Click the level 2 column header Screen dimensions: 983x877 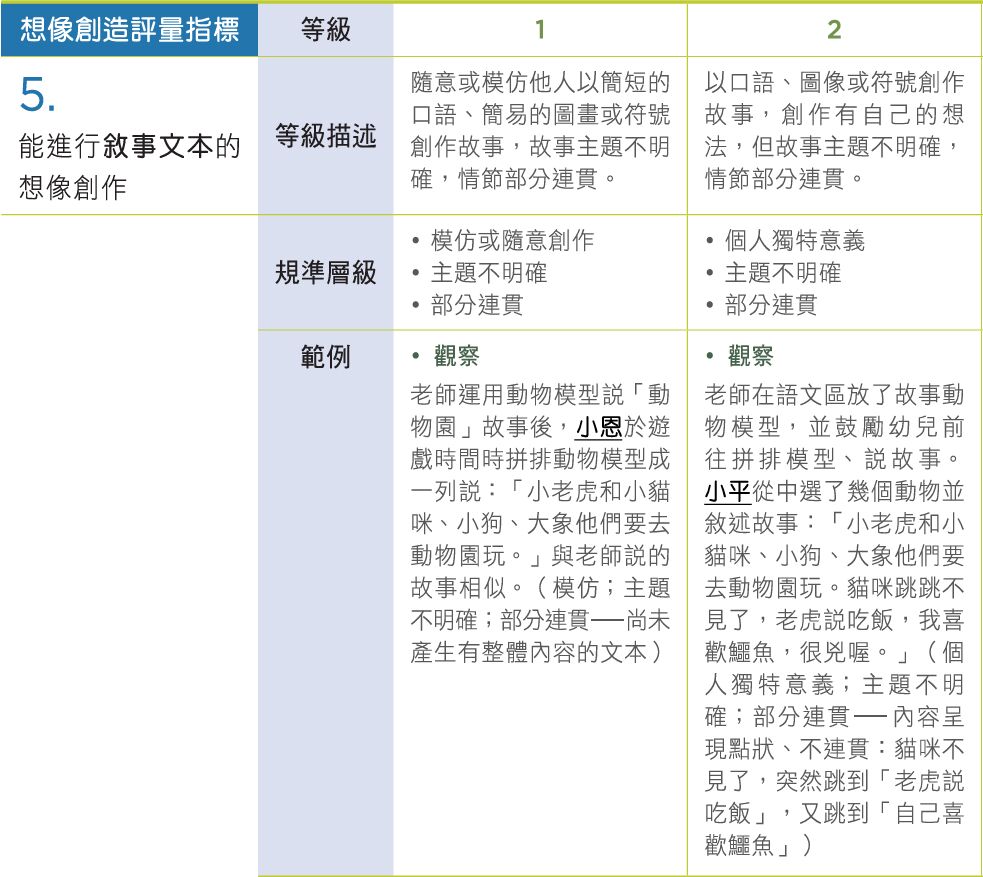pyautogui.click(x=834, y=30)
